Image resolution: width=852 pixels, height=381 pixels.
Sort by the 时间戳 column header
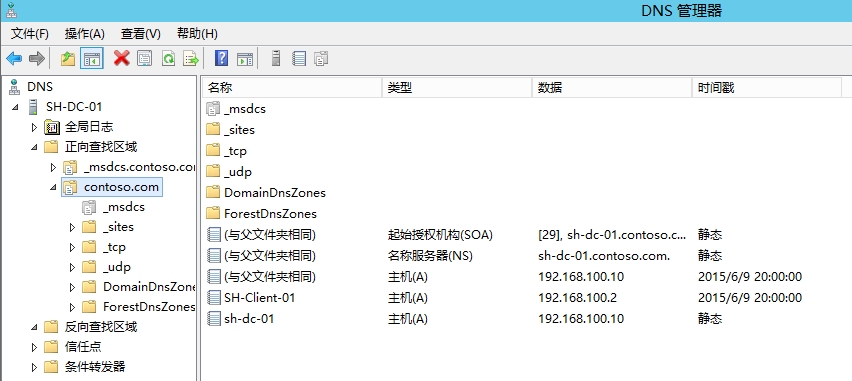pyautogui.click(x=767, y=88)
